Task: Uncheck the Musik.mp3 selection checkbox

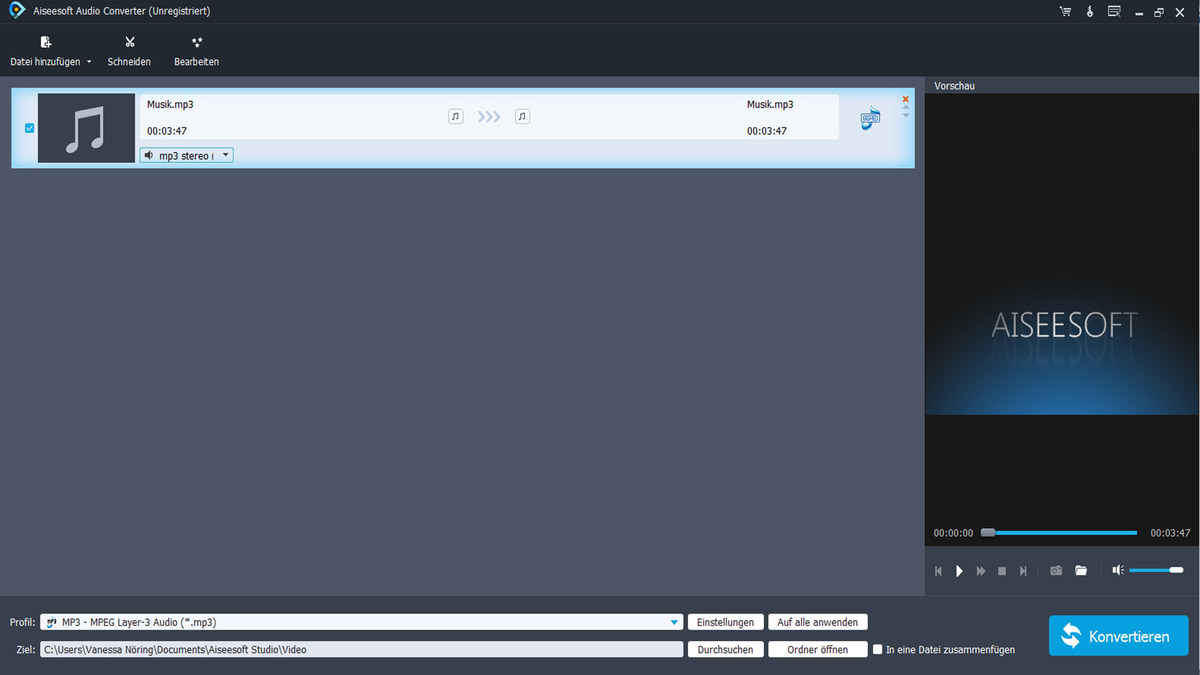Action: click(x=29, y=127)
